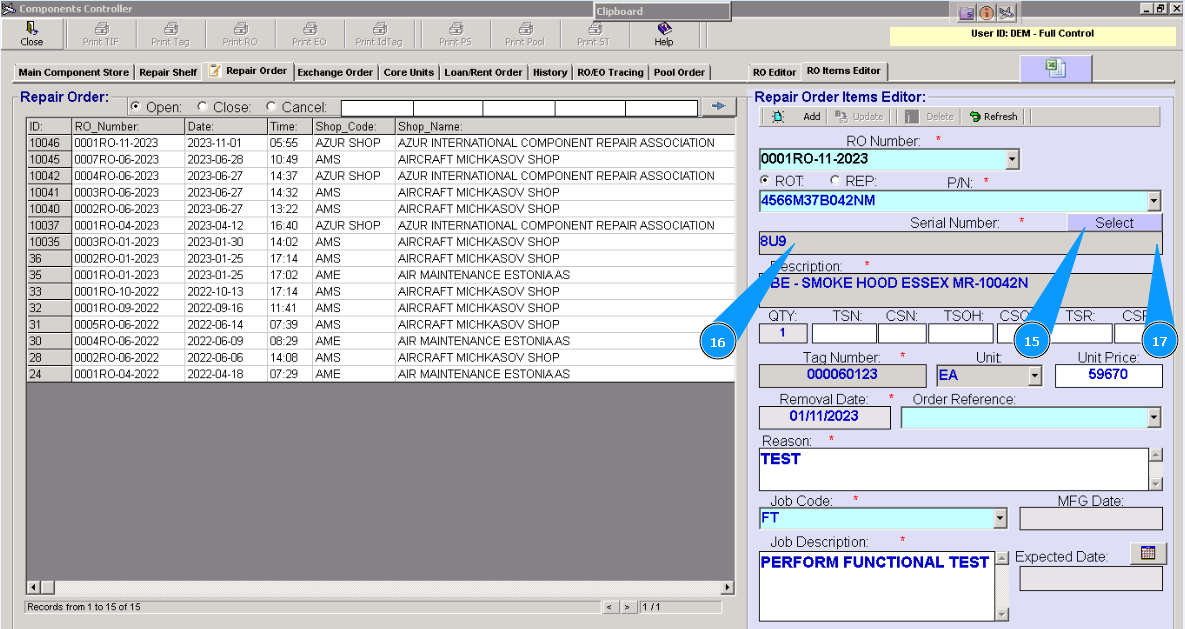This screenshot has height=629, width=1185.
Task: Click into the Unit Price field
Action: click(x=1108, y=376)
